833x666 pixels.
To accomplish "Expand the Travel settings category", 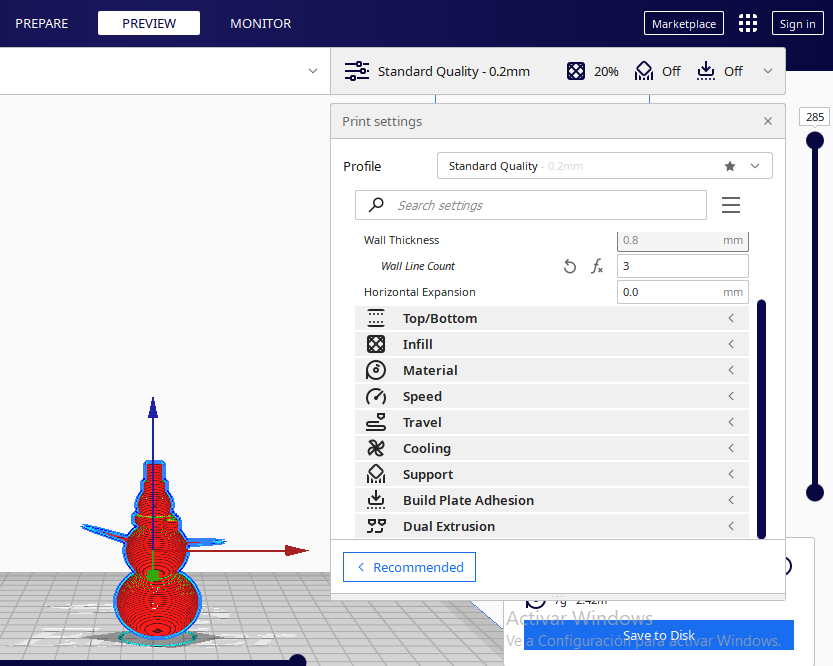I will [x=551, y=422].
